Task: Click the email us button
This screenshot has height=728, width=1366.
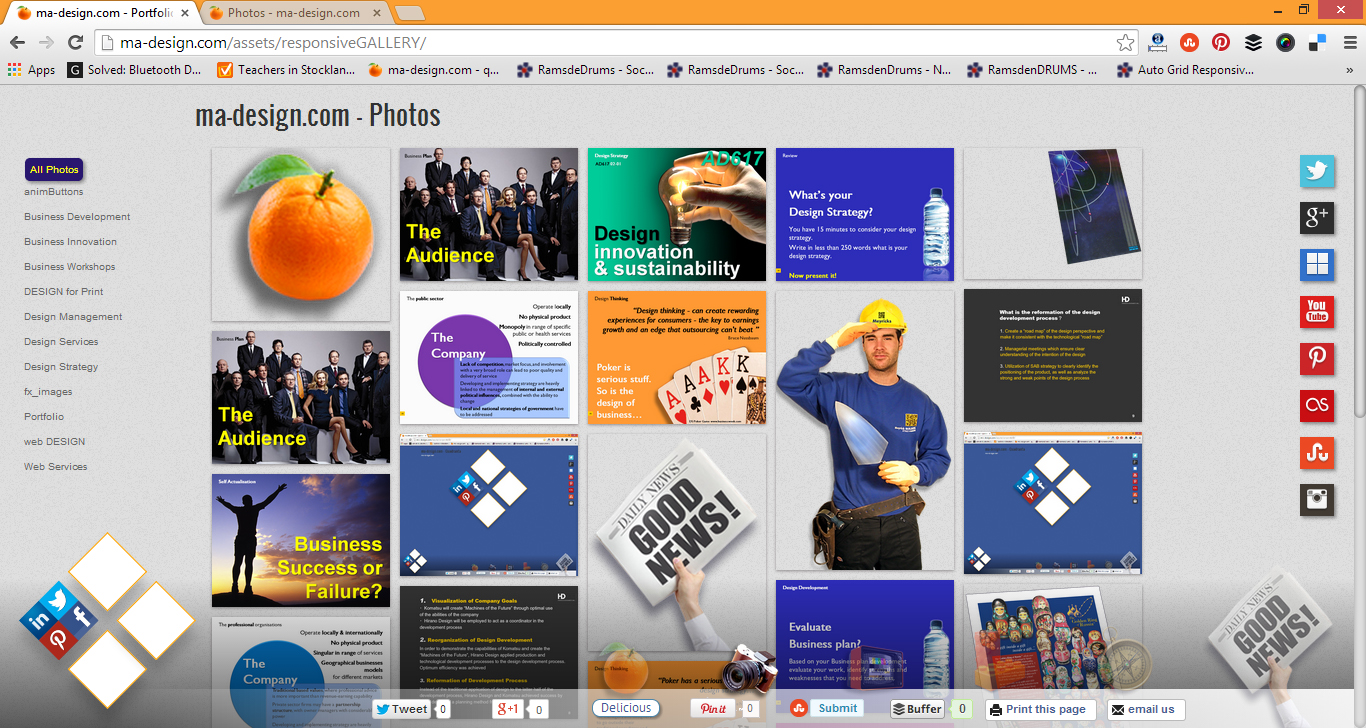Action: tap(1144, 709)
